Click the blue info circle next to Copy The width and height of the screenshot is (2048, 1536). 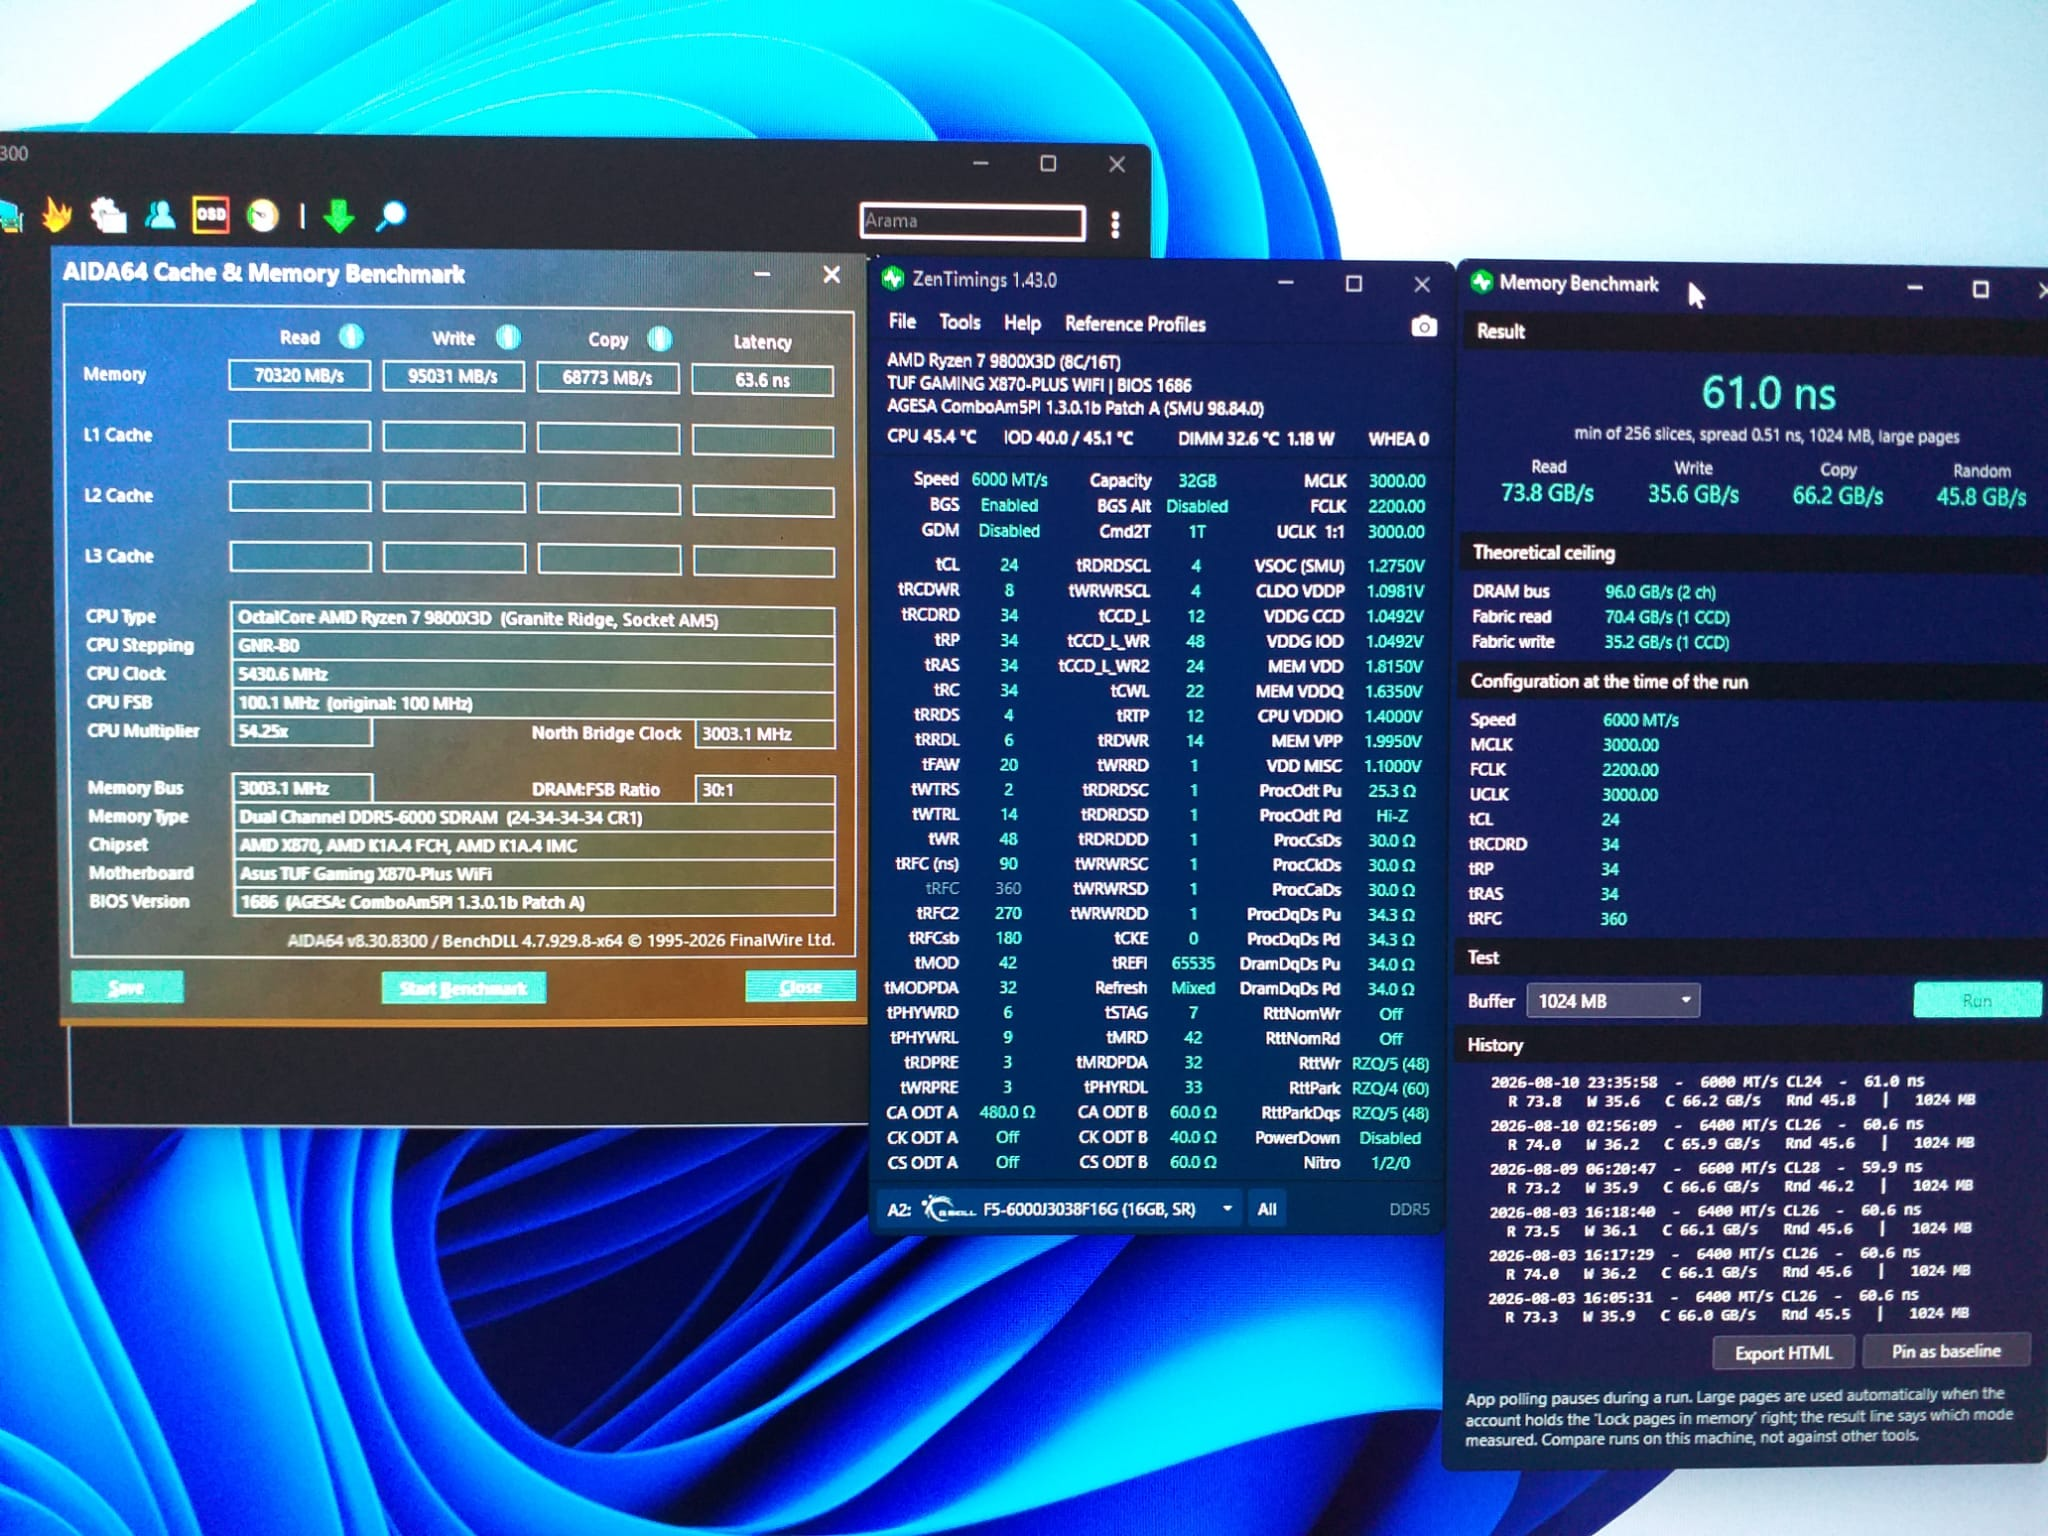pyautogui.click(x=660, y=339)
